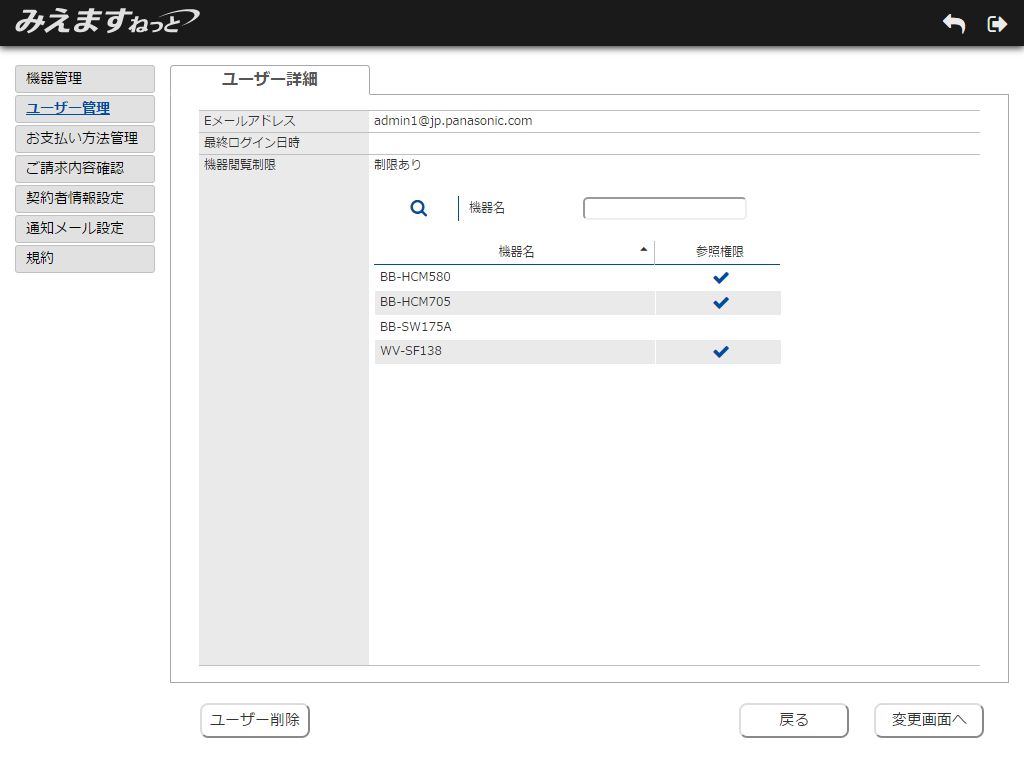Viewport: 1024px width, 768px height.
Task: Toggle the BB-HCM580 permission checkmark
Action: [x=720, y=277]
